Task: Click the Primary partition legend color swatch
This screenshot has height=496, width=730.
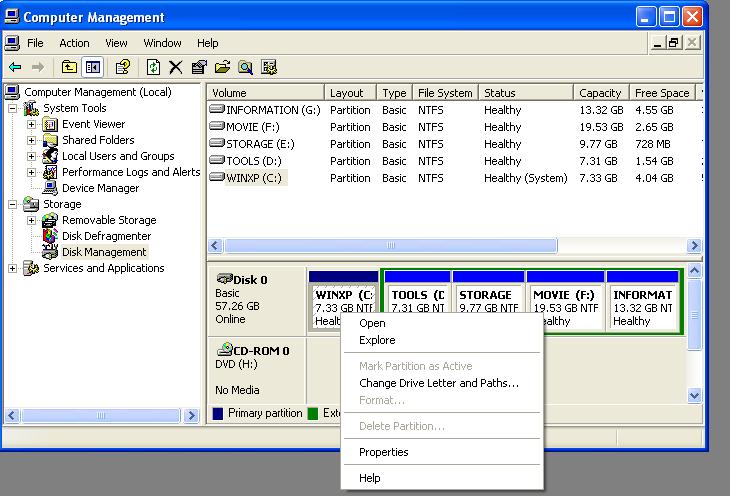Action: point(219,413)
